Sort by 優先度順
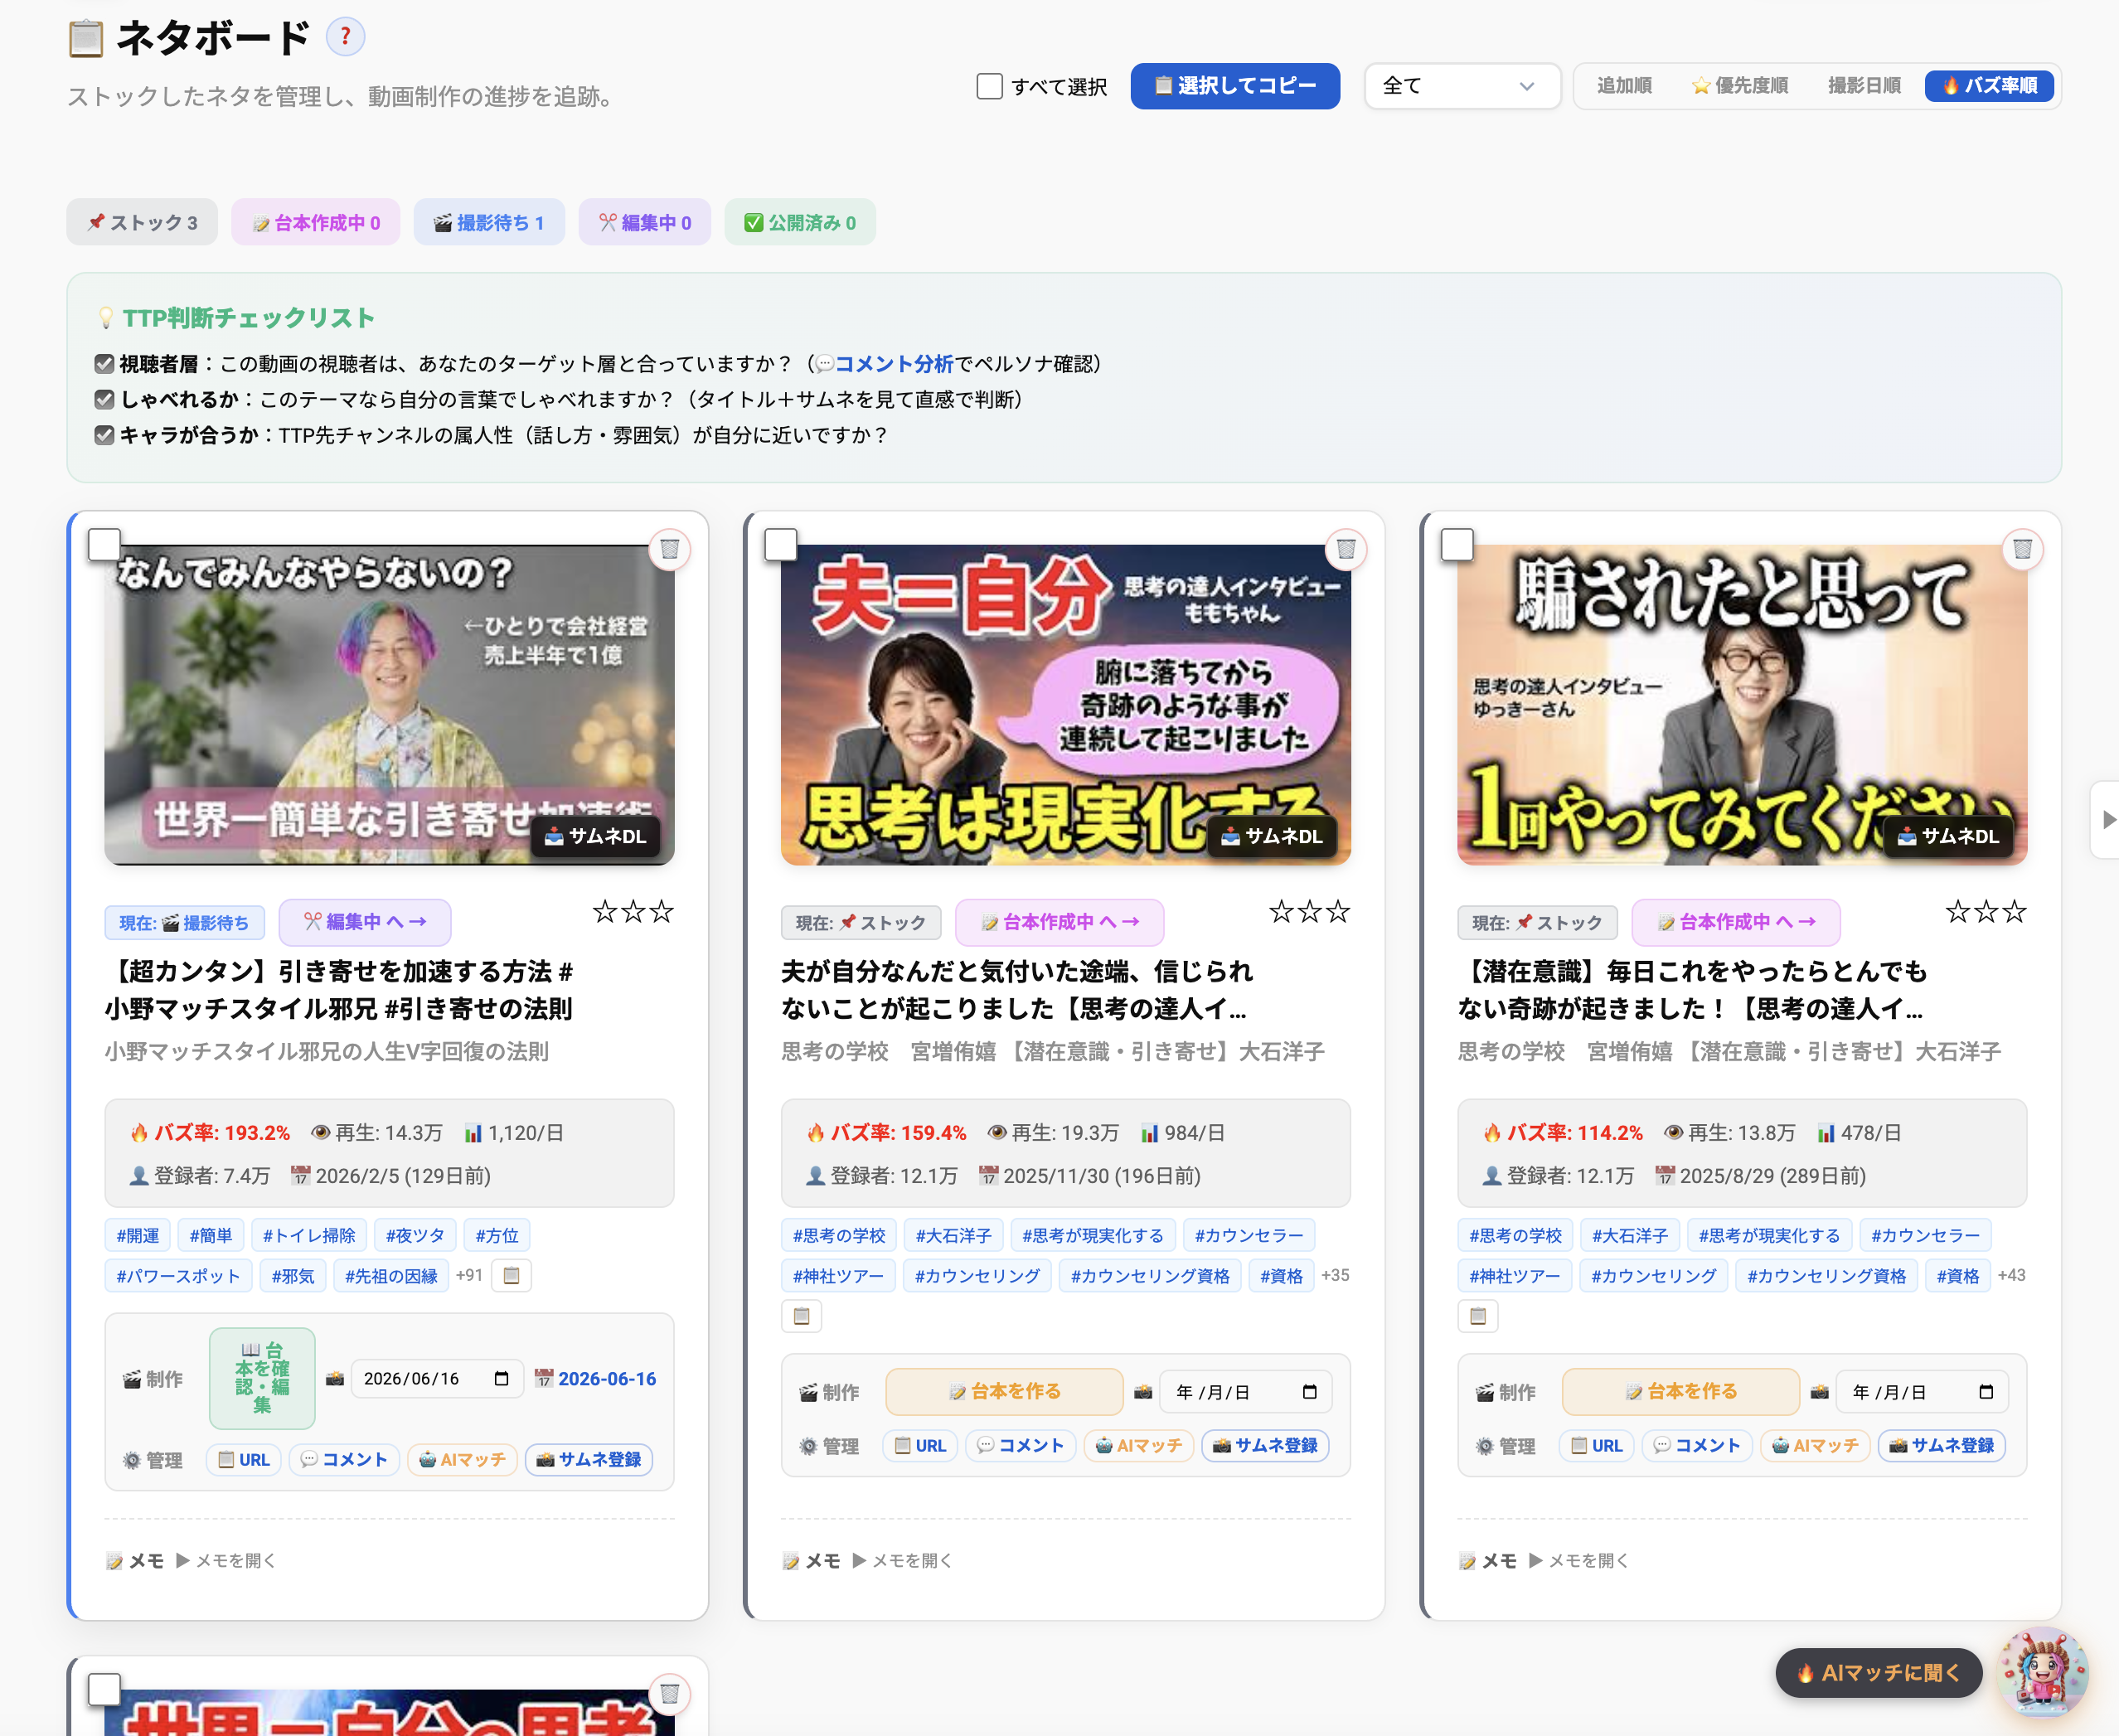 tap(1740, 86)
